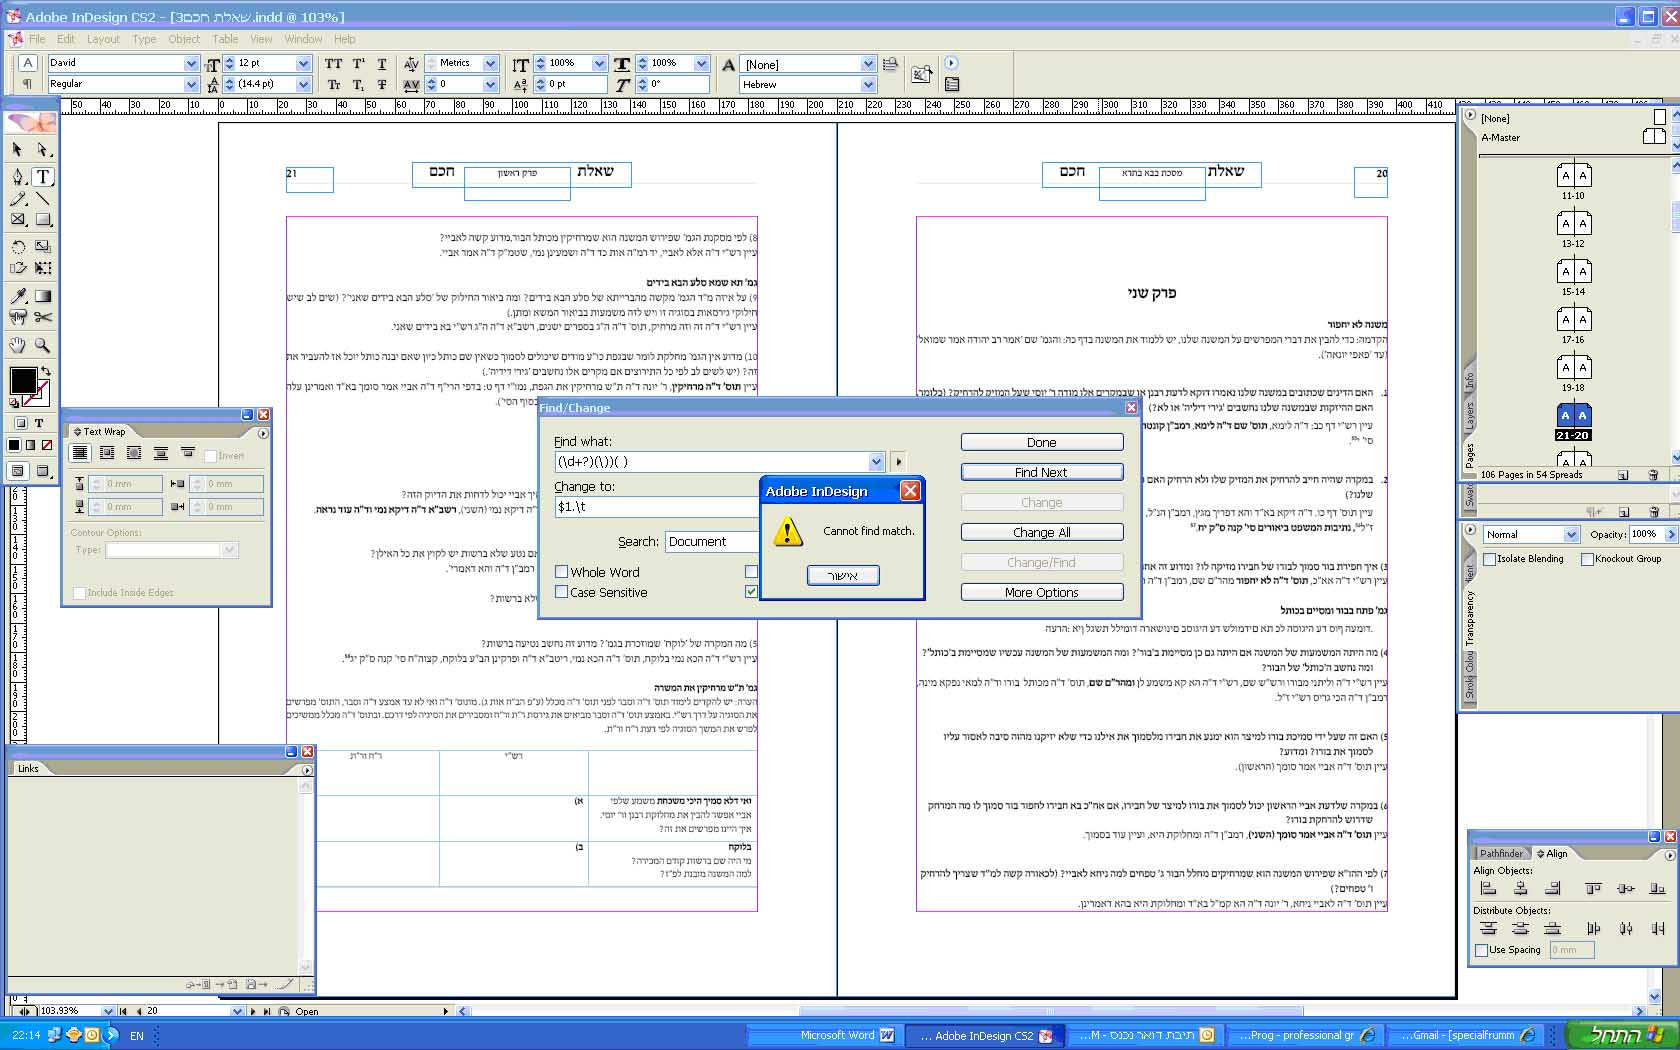Select the Type tool in the toolbox
Viewport: 1680px width, 1050px height.
(43, 177)
